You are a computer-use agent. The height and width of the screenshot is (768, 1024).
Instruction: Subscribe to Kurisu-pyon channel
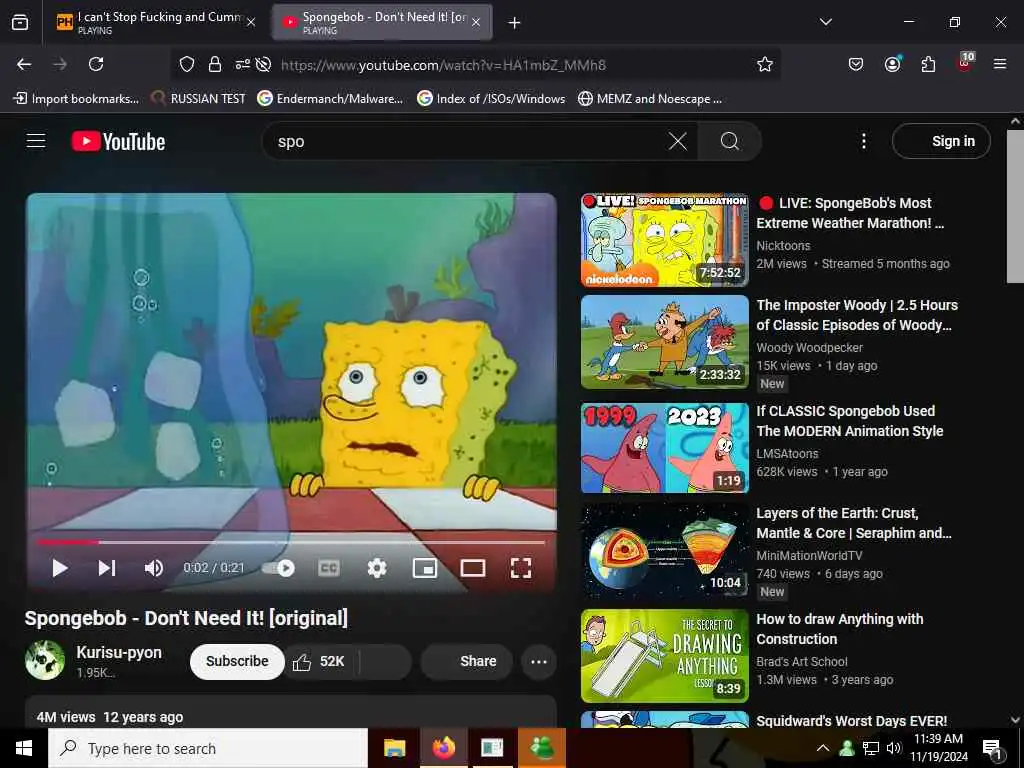click(237, 661)
